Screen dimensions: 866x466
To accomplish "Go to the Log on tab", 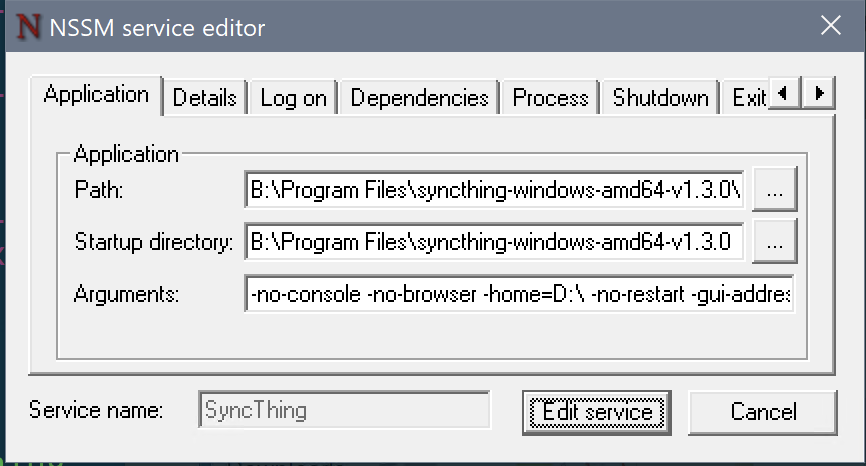I will point(293,98).
